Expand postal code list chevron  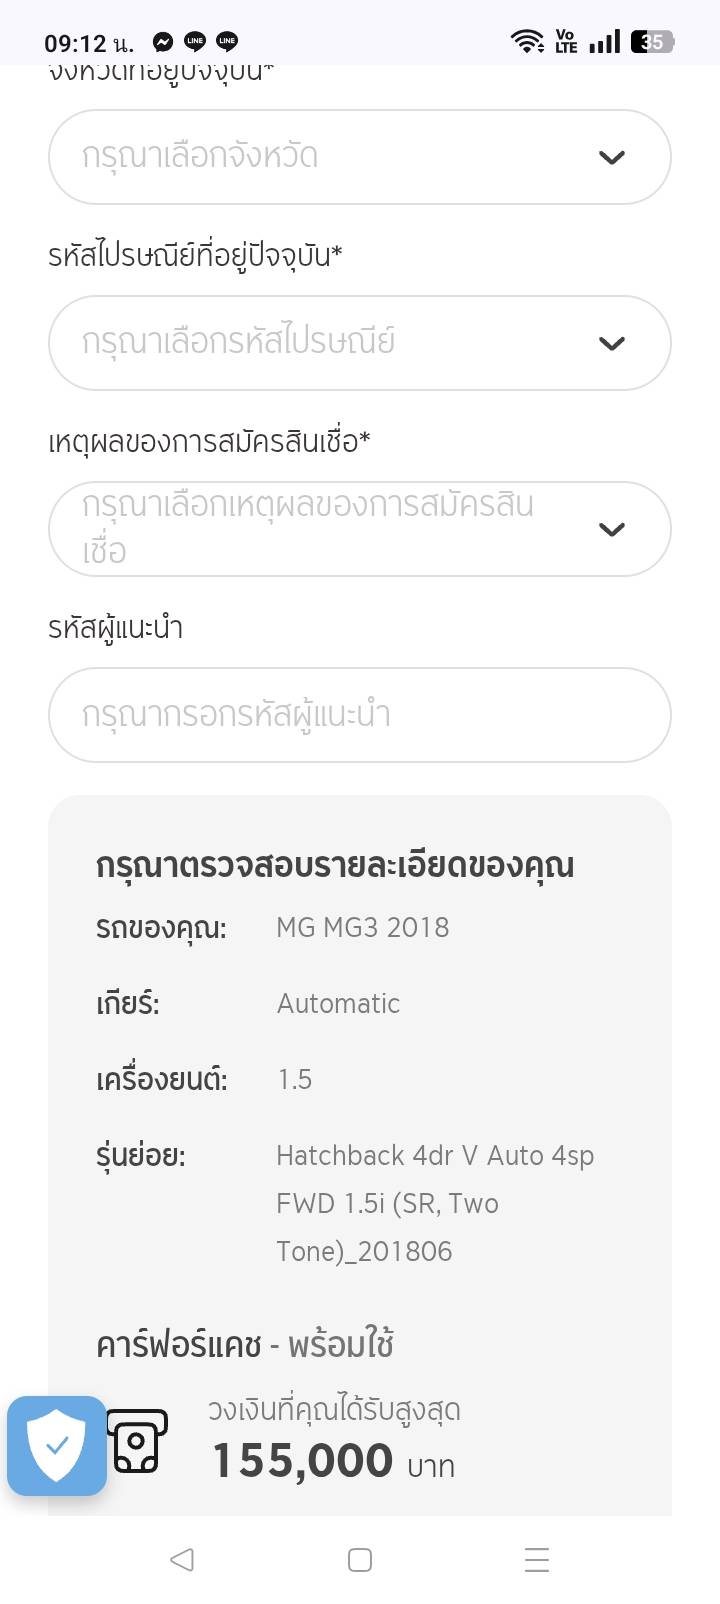click(611, 343)
